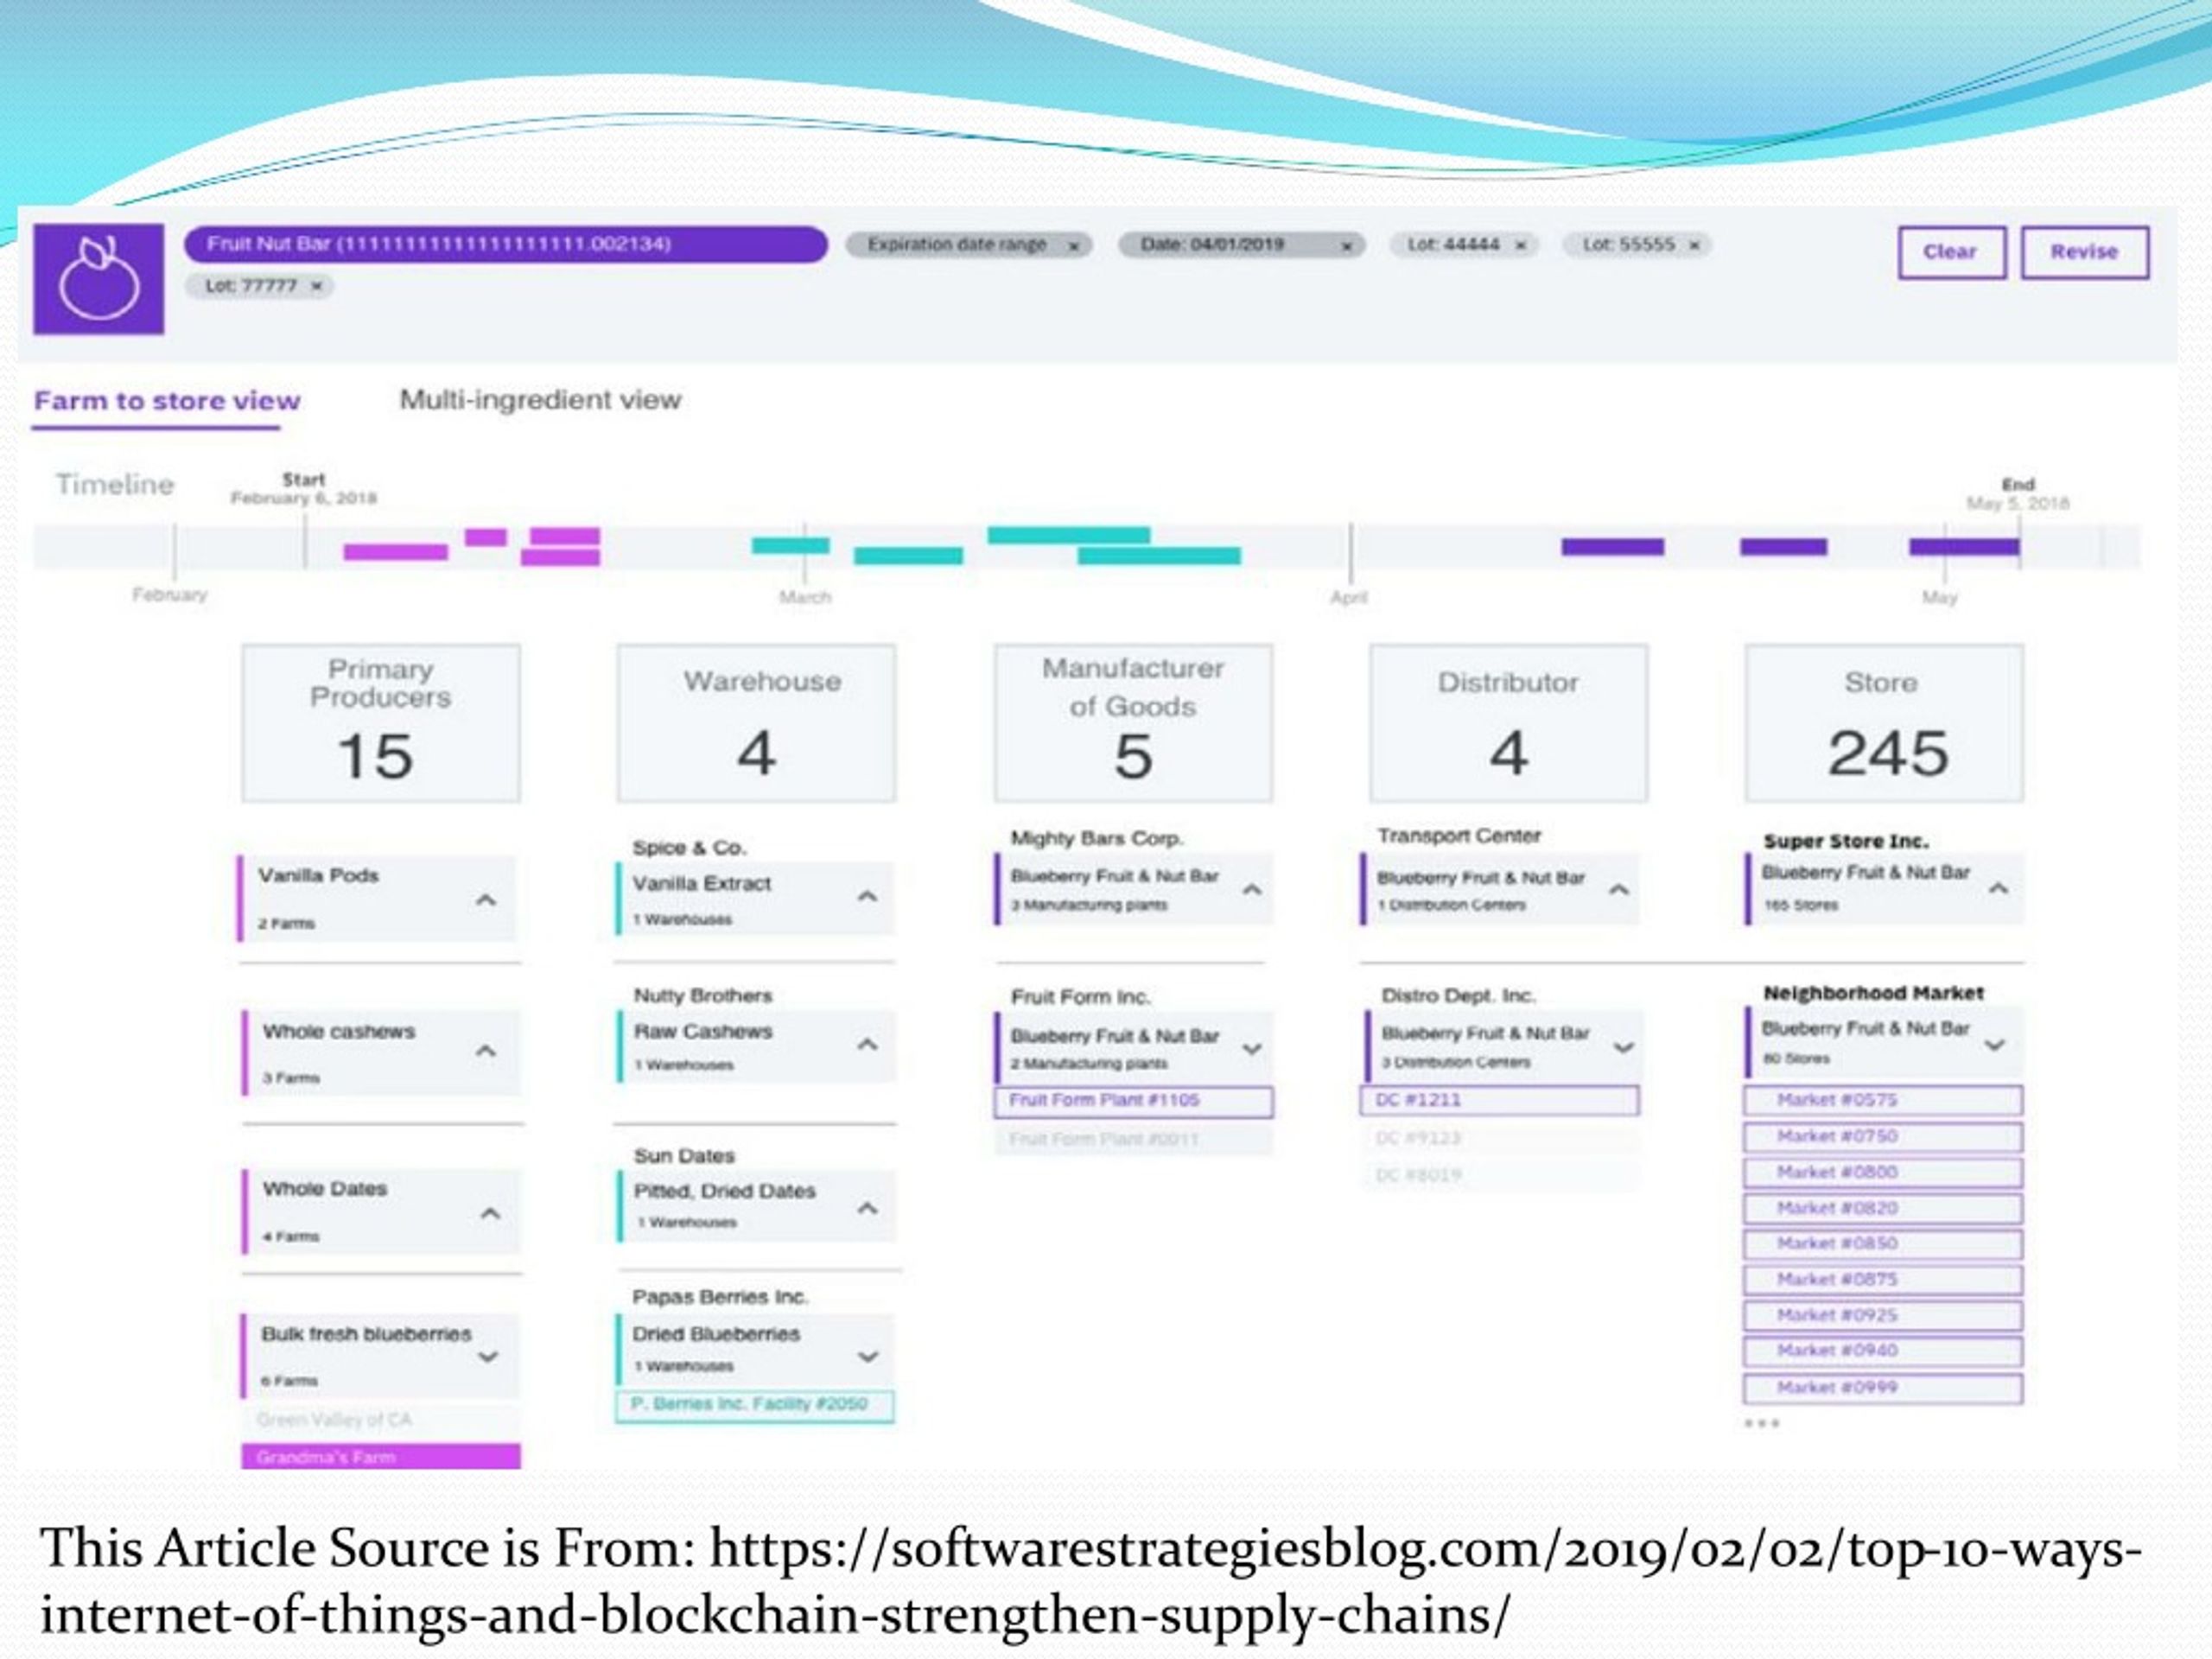Select Green Valley of CA farm
The width and height of the screenshot is (2212, 1659).
coord(381,1420)
